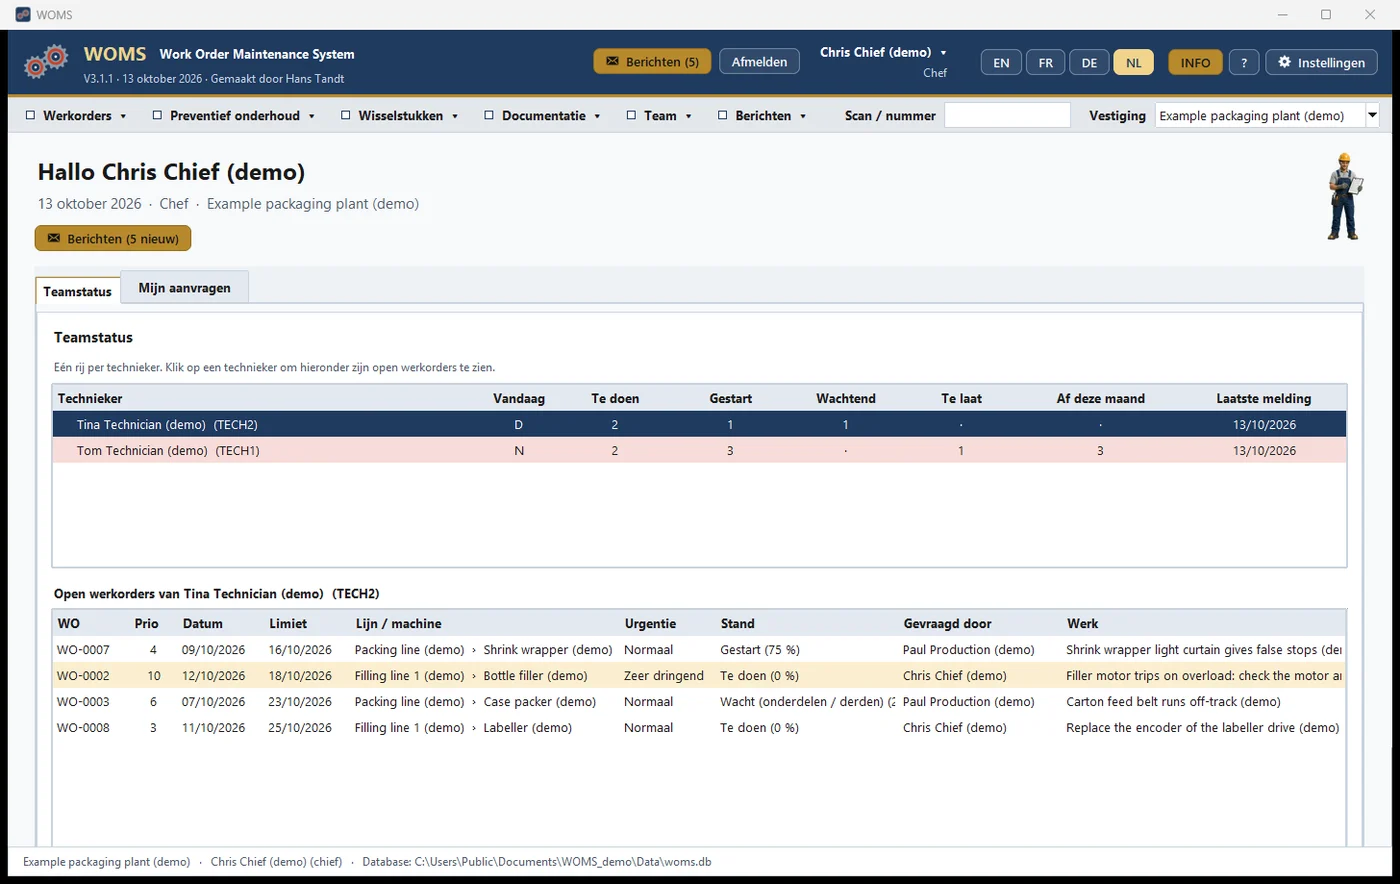Switch to the Mijn aanvragen tab
Image resolution: width=1400 pixels, height=884 pixels.
click(x=184, y=287)
